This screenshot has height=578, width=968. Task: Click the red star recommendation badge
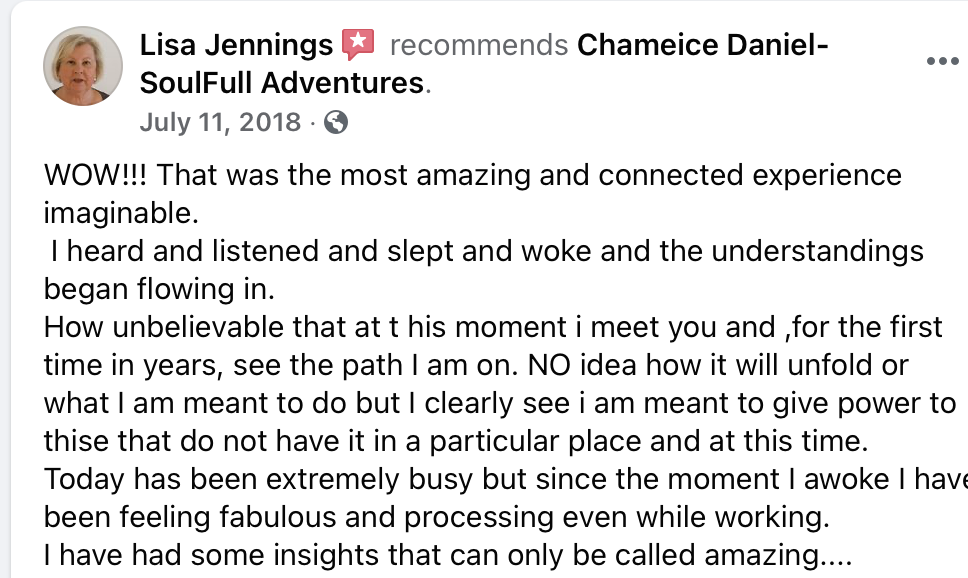(x=358, y=44)
